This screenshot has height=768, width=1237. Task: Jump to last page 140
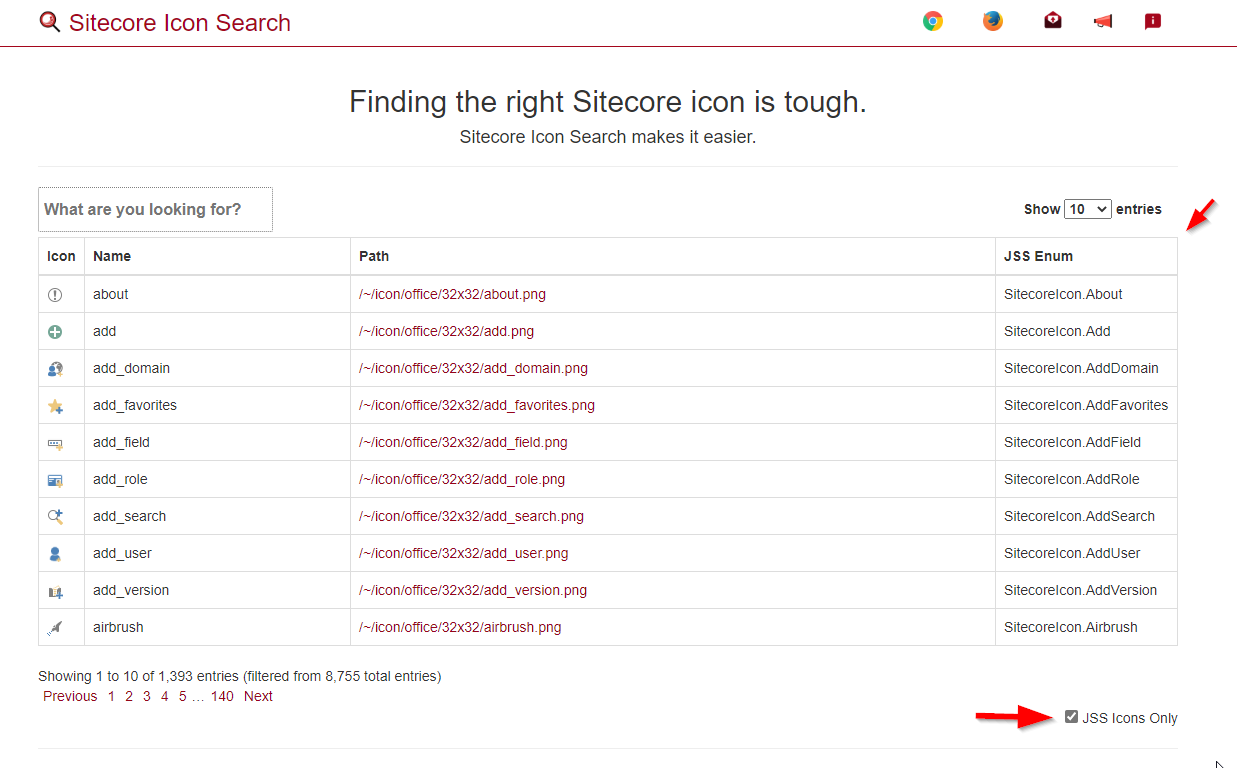pyautogui.click(x=222, y=696)
